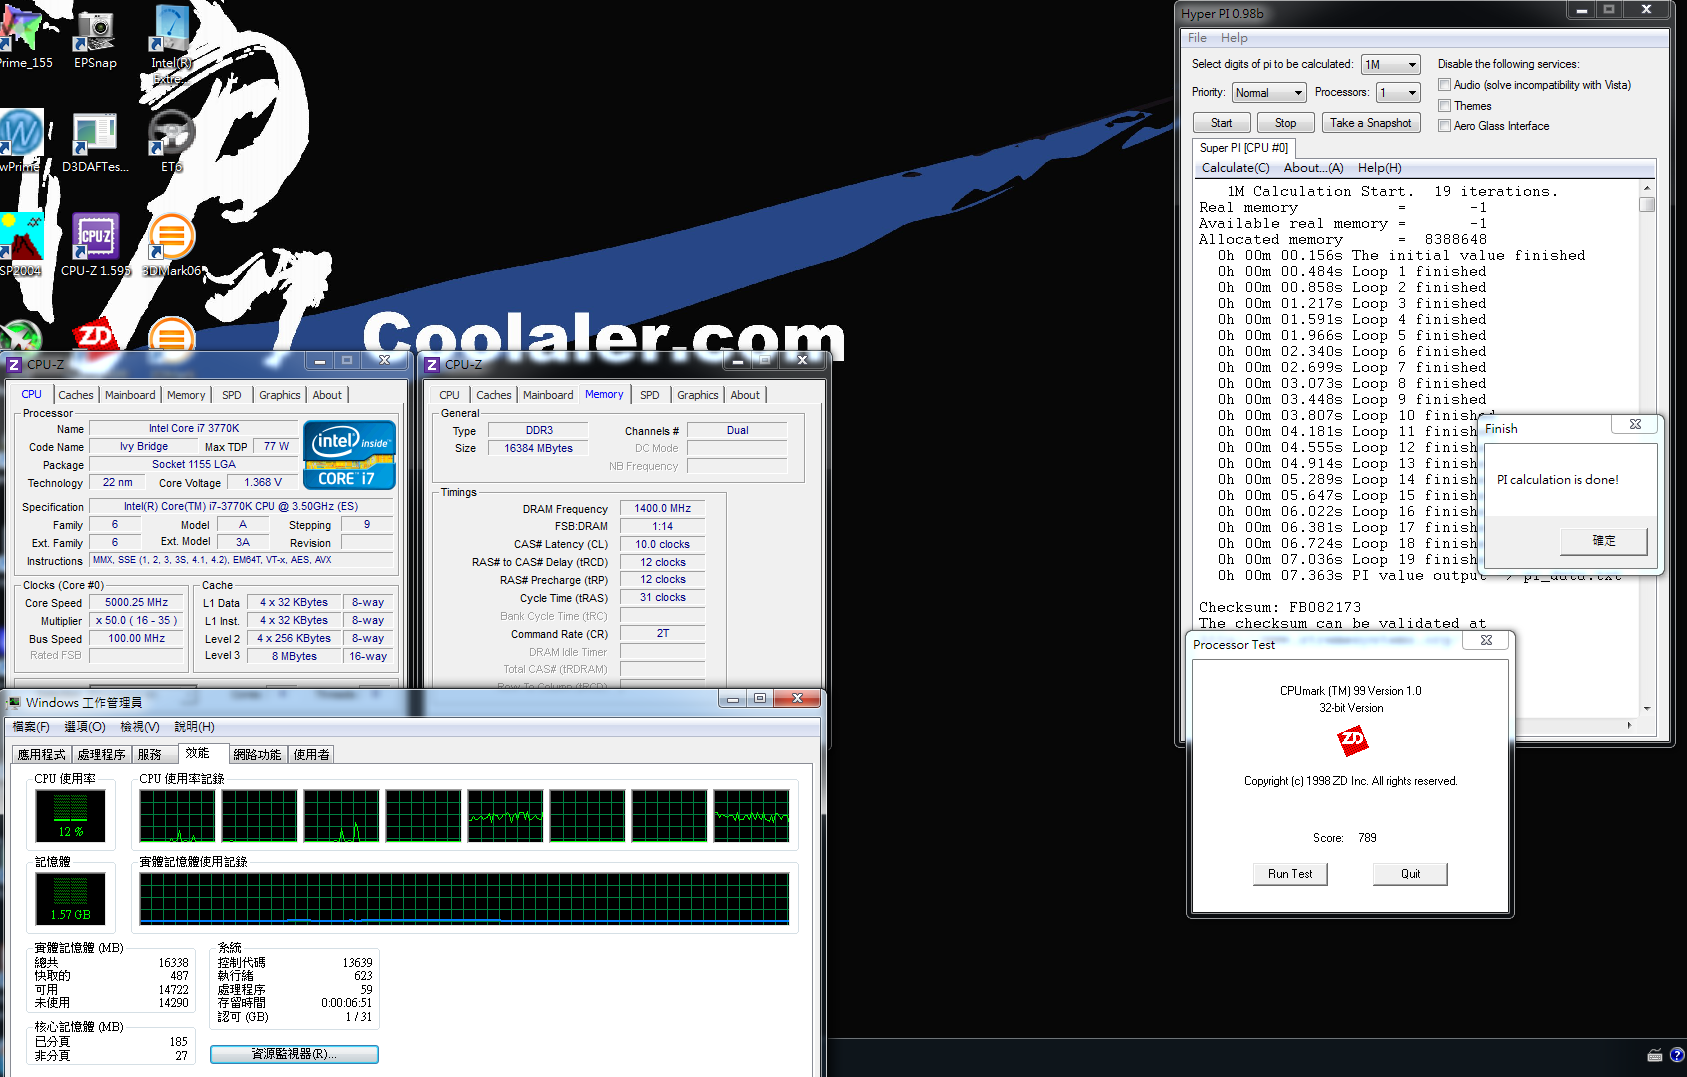The width and height of the screenshot is (1687, 1077).
Task: Open About...(A) menu in Super PI
Action: click(x=1313, y=168)
